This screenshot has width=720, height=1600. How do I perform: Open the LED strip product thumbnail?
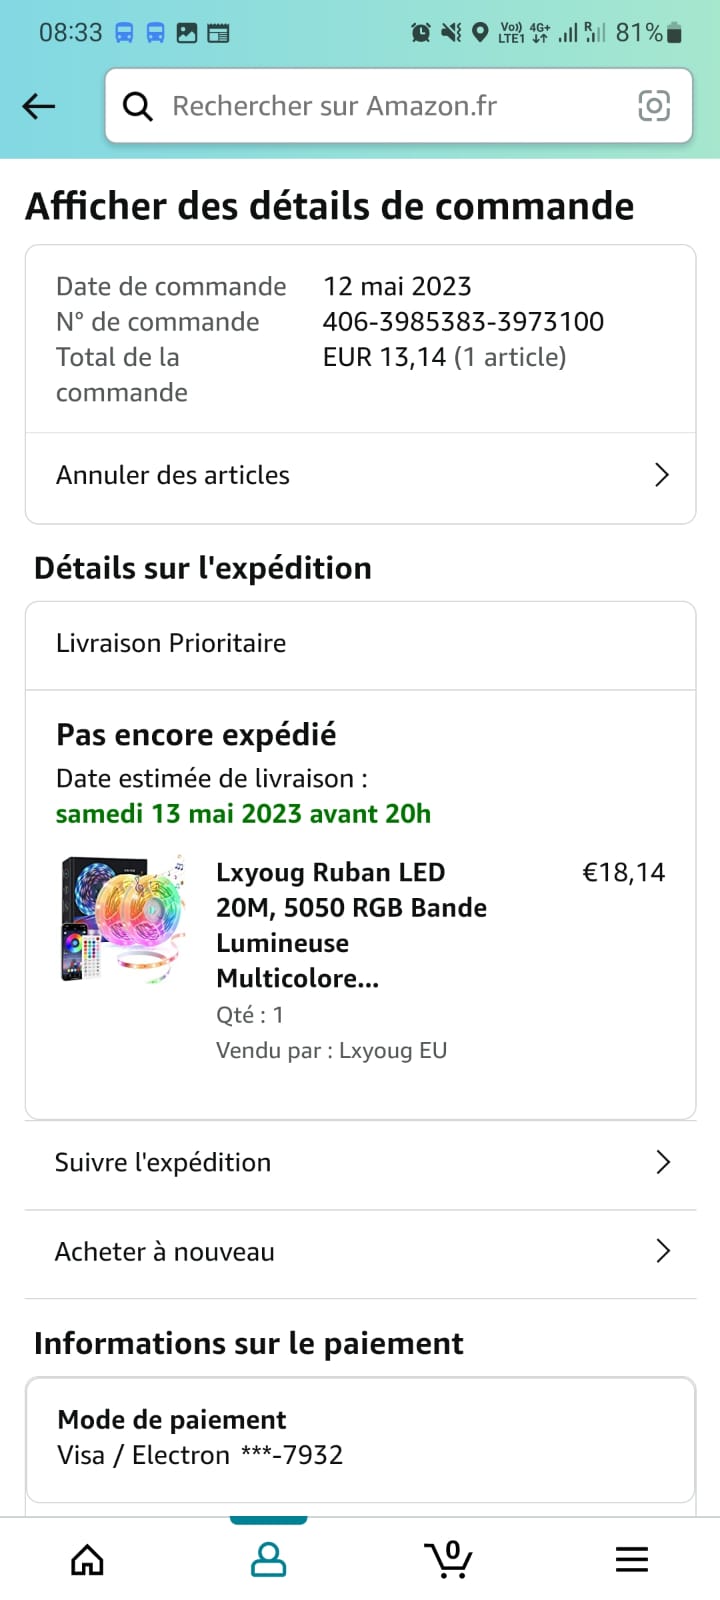coord(123,918)
